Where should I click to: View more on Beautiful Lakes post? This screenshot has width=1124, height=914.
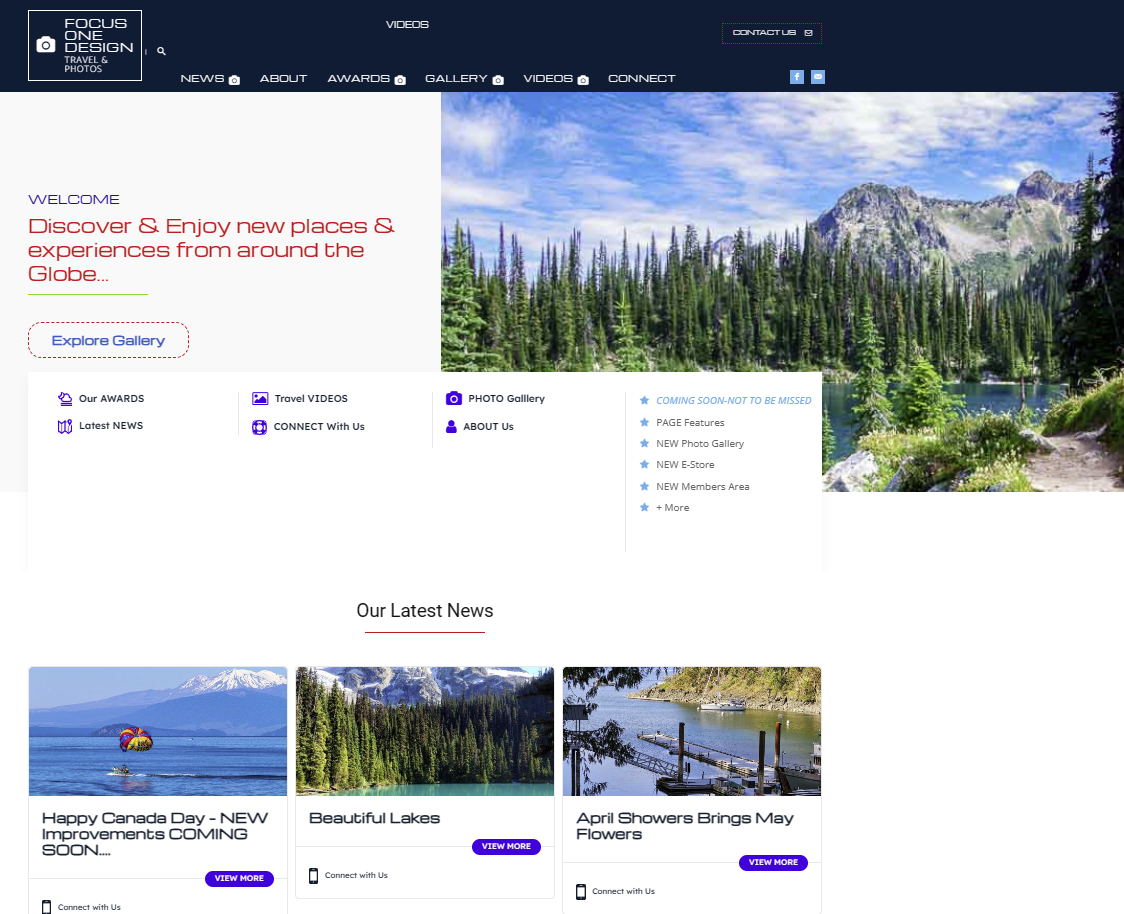click(506, 847)
